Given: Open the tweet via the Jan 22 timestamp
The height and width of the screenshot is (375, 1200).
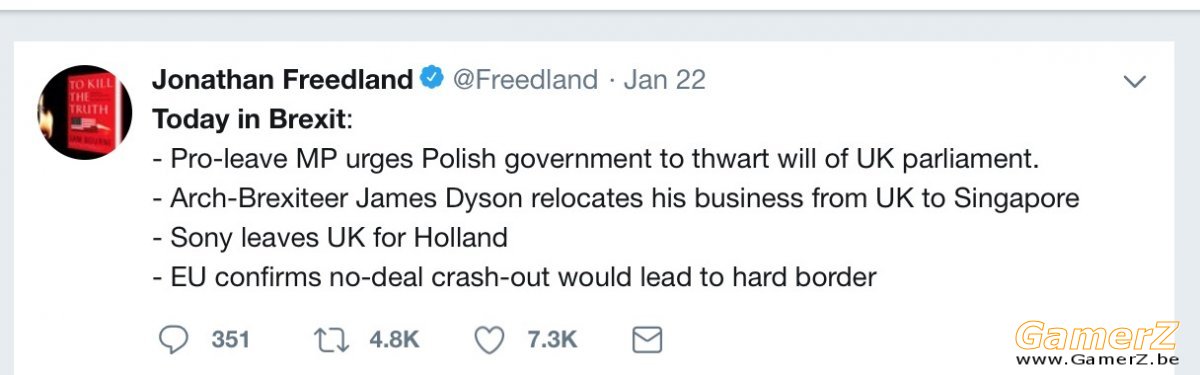Looking at the screenshot, I should pos(664,79).
